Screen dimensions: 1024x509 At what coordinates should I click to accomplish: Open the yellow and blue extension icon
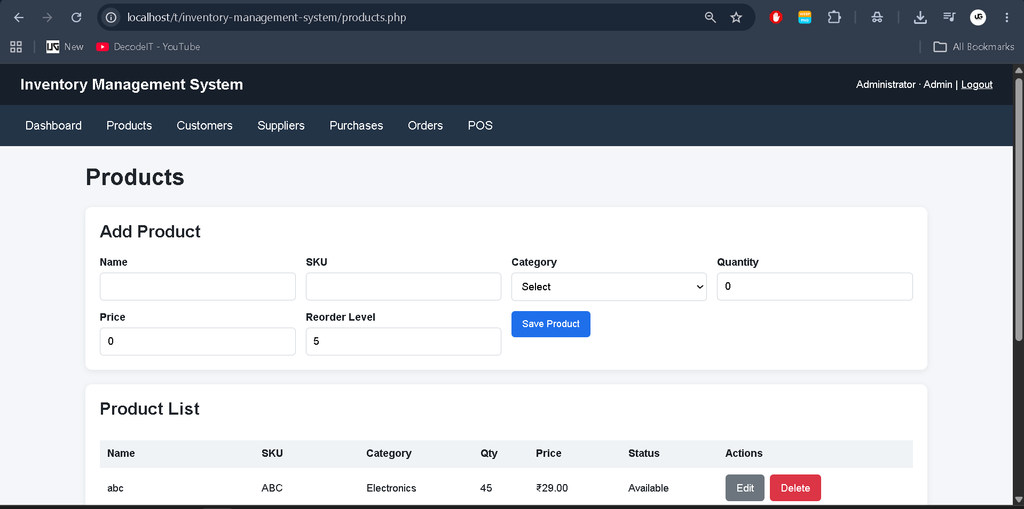click(x=805, y=18)
